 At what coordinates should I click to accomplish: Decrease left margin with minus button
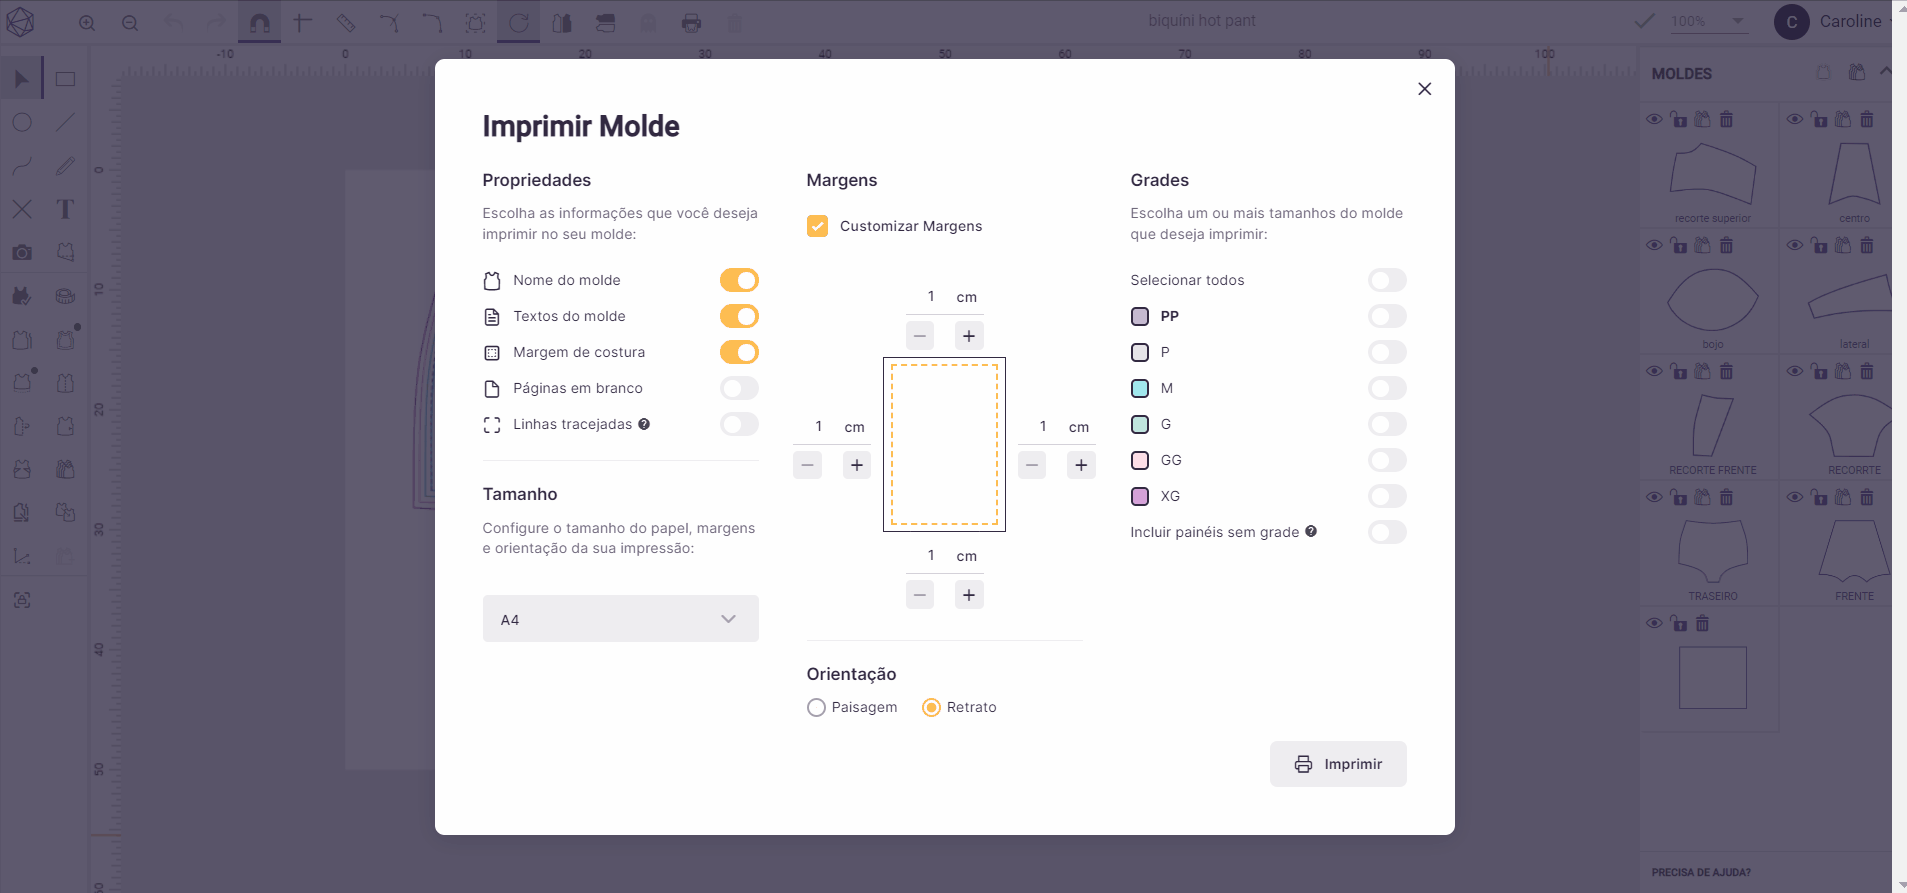(x=807, y=465)
